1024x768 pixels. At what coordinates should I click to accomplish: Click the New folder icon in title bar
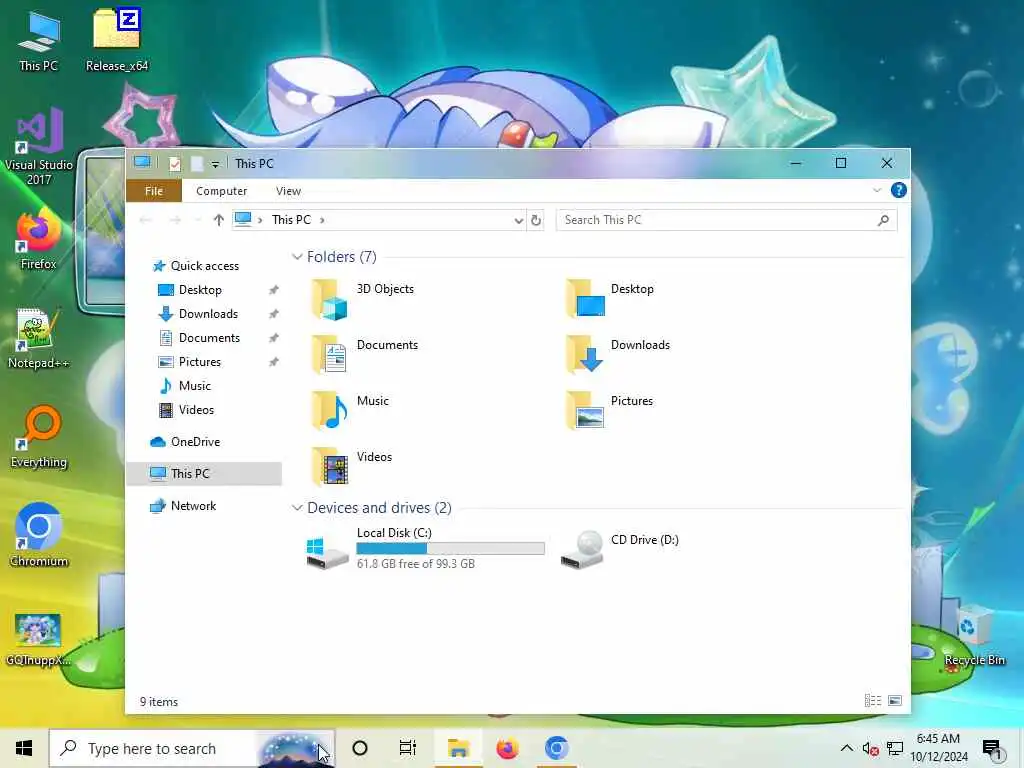pos(197,163)
